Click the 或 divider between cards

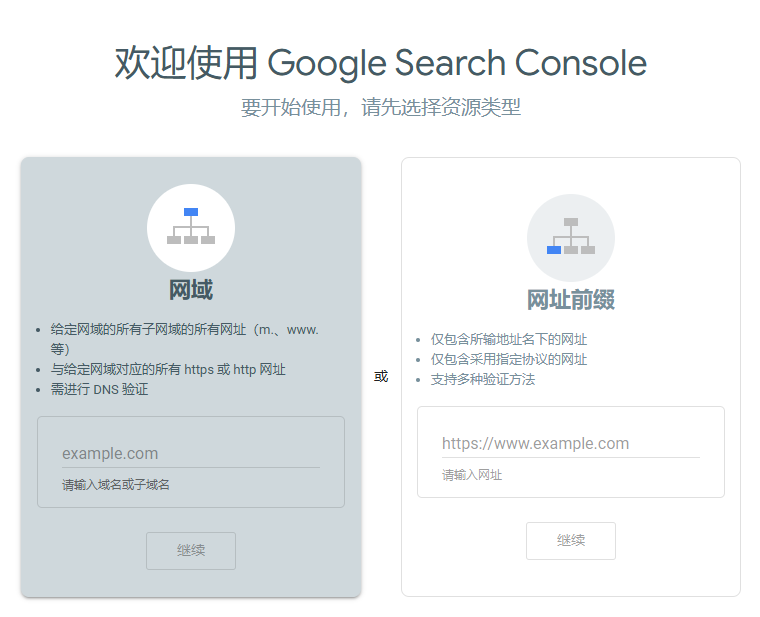point(381,377)
